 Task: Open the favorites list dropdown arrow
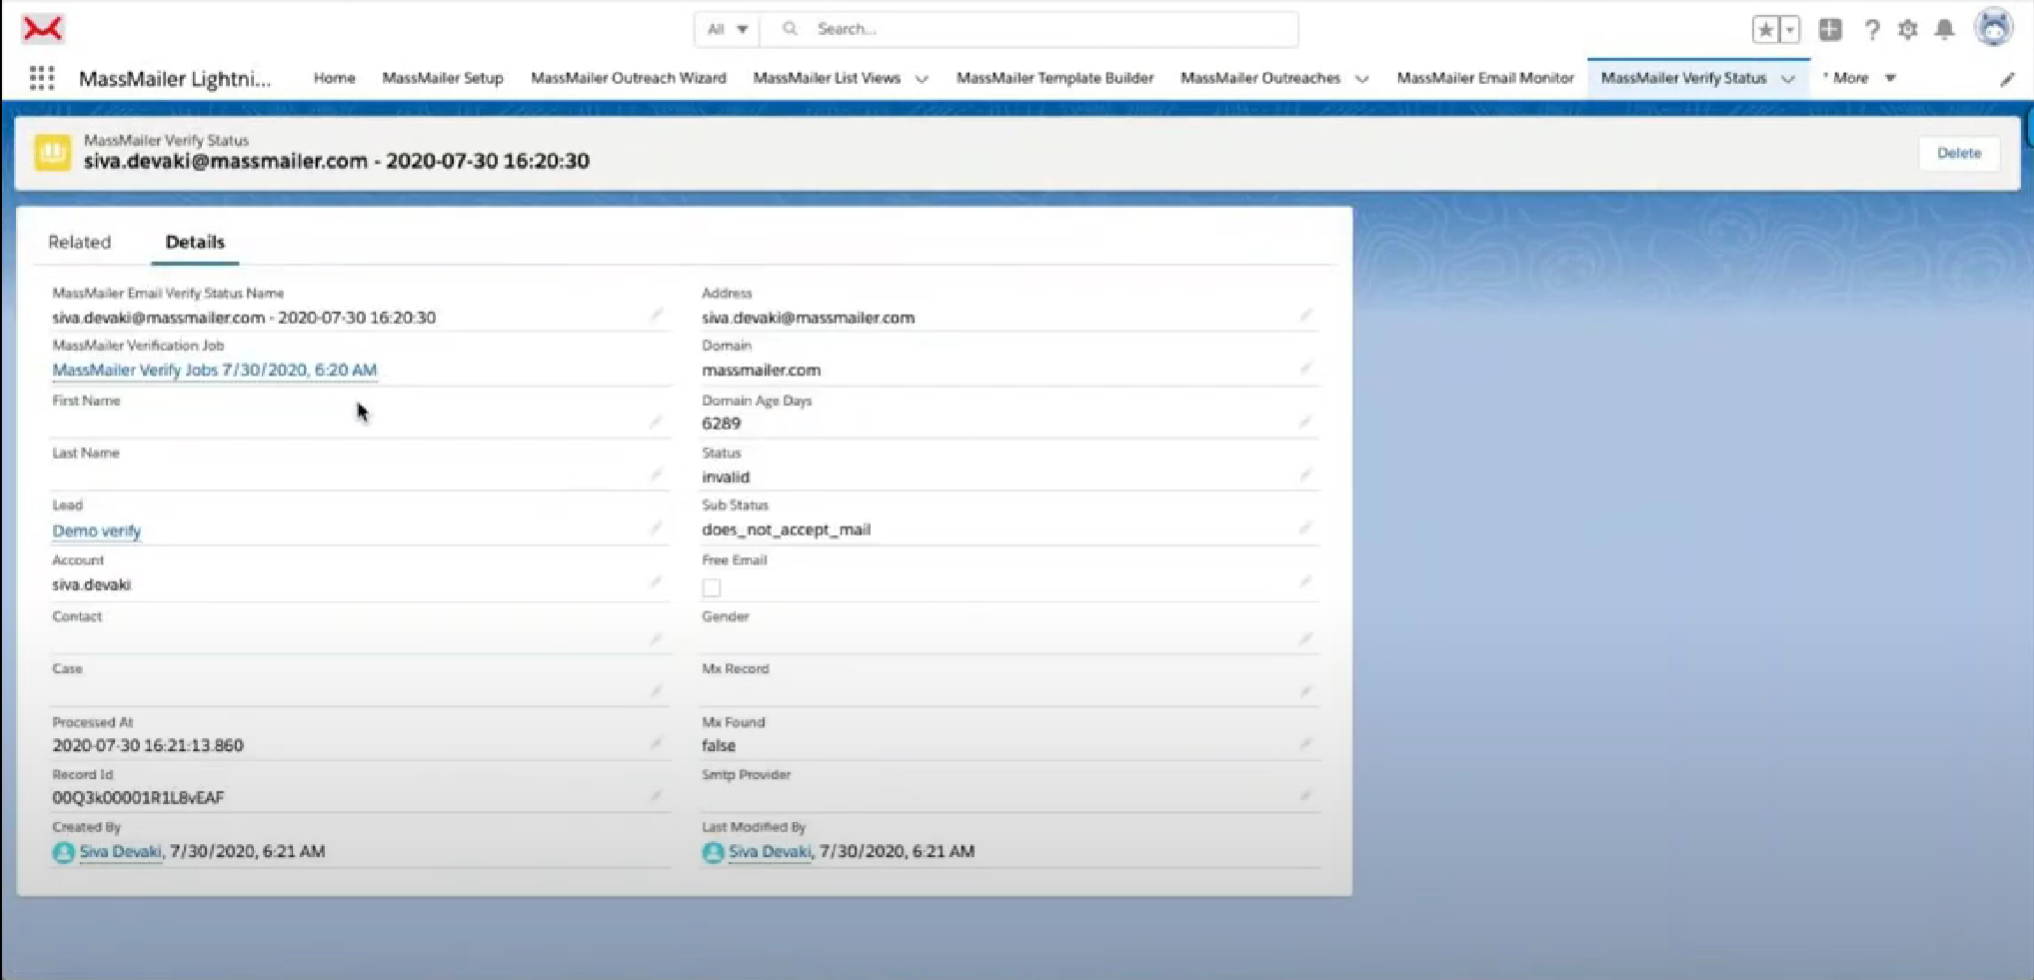(x=1790, y=29)
